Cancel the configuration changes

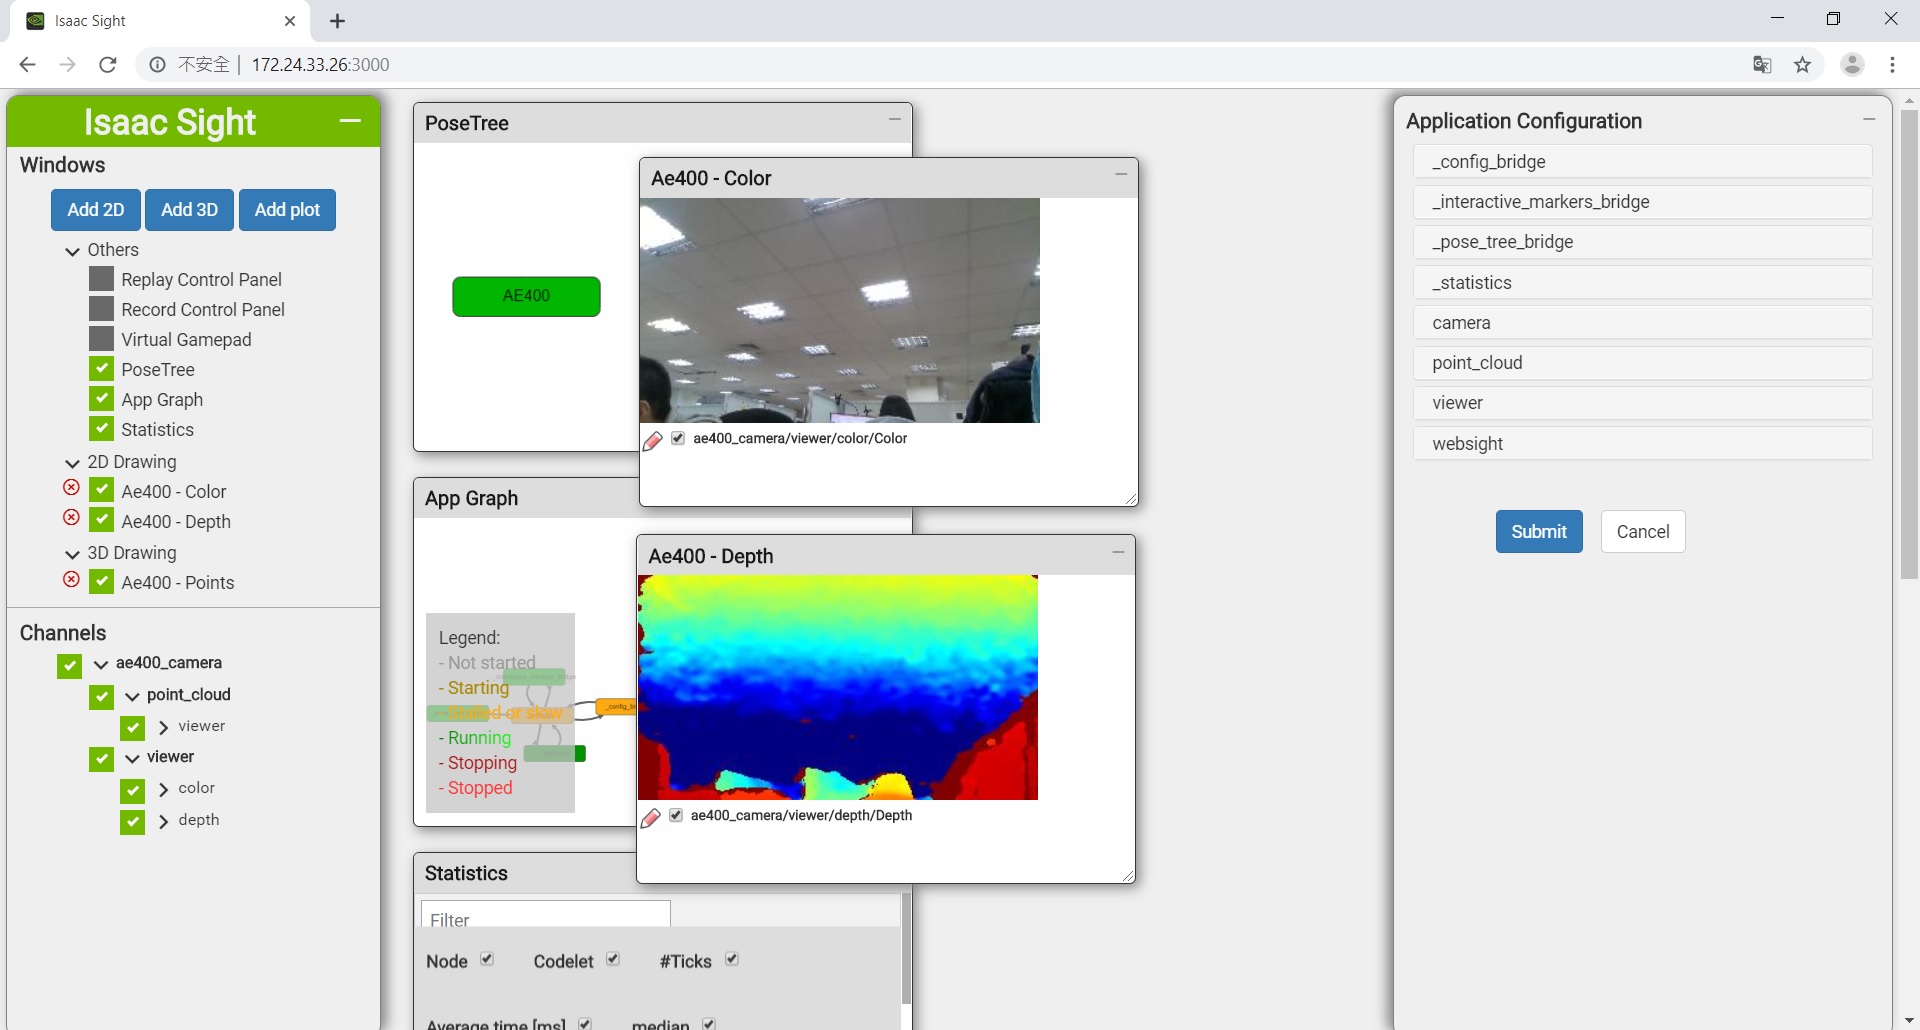coord(1643,532)
